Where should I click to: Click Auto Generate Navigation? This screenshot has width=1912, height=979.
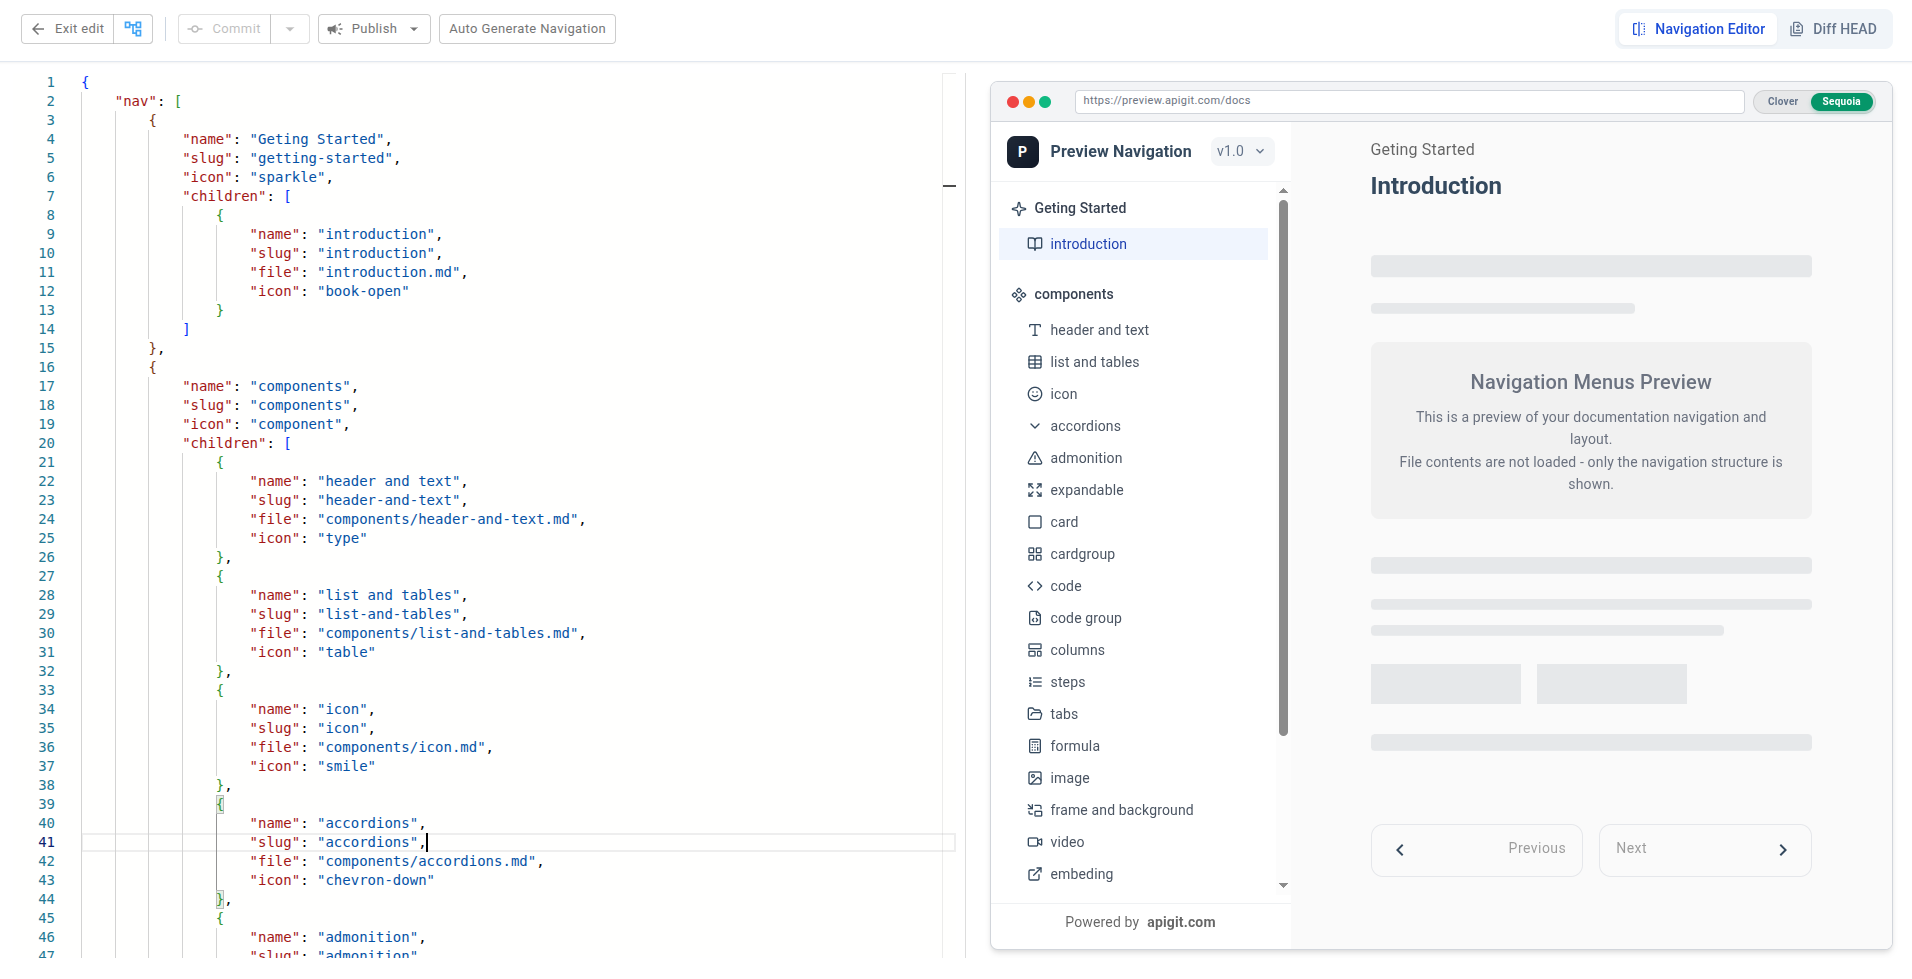click(x=527, y=29)
